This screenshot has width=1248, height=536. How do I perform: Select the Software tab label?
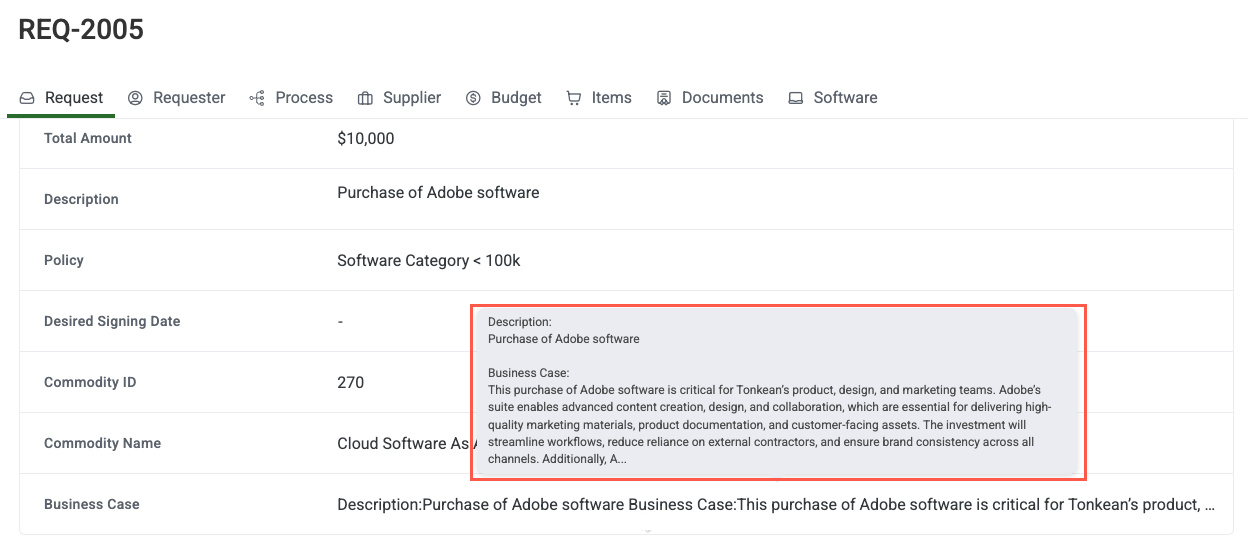845,98
